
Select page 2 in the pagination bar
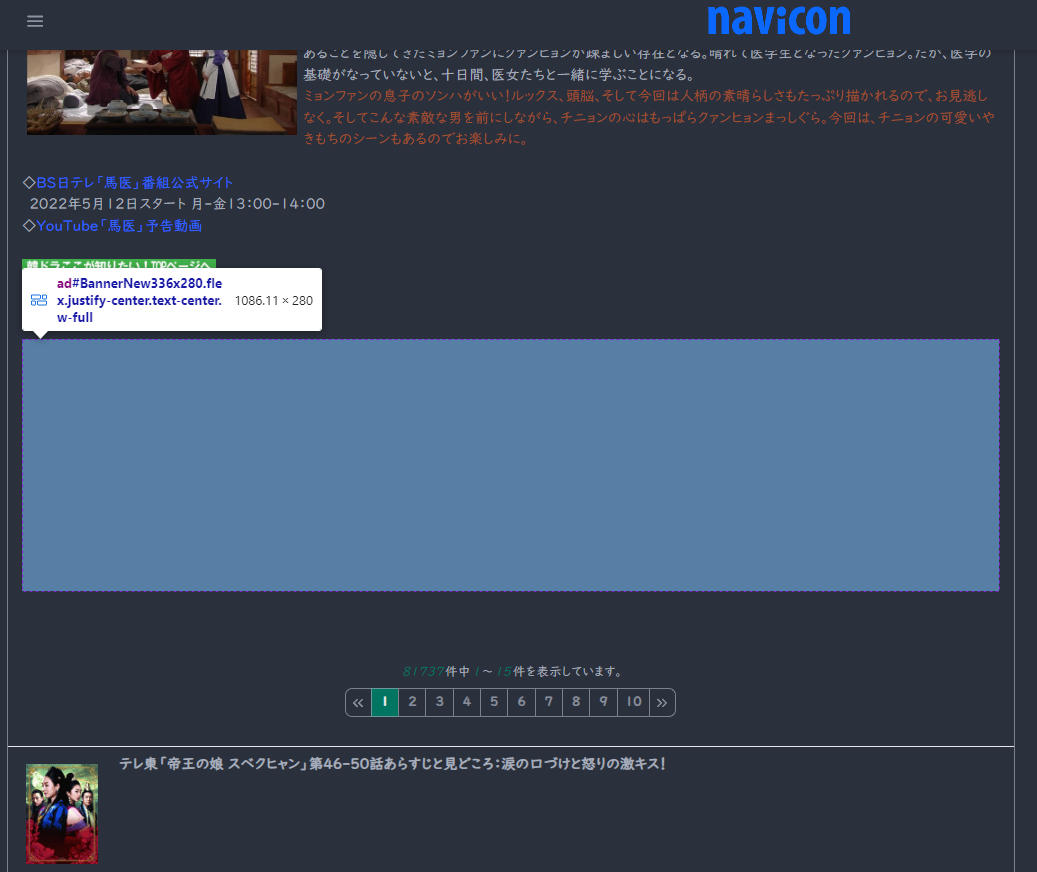(x=412, y=702)
